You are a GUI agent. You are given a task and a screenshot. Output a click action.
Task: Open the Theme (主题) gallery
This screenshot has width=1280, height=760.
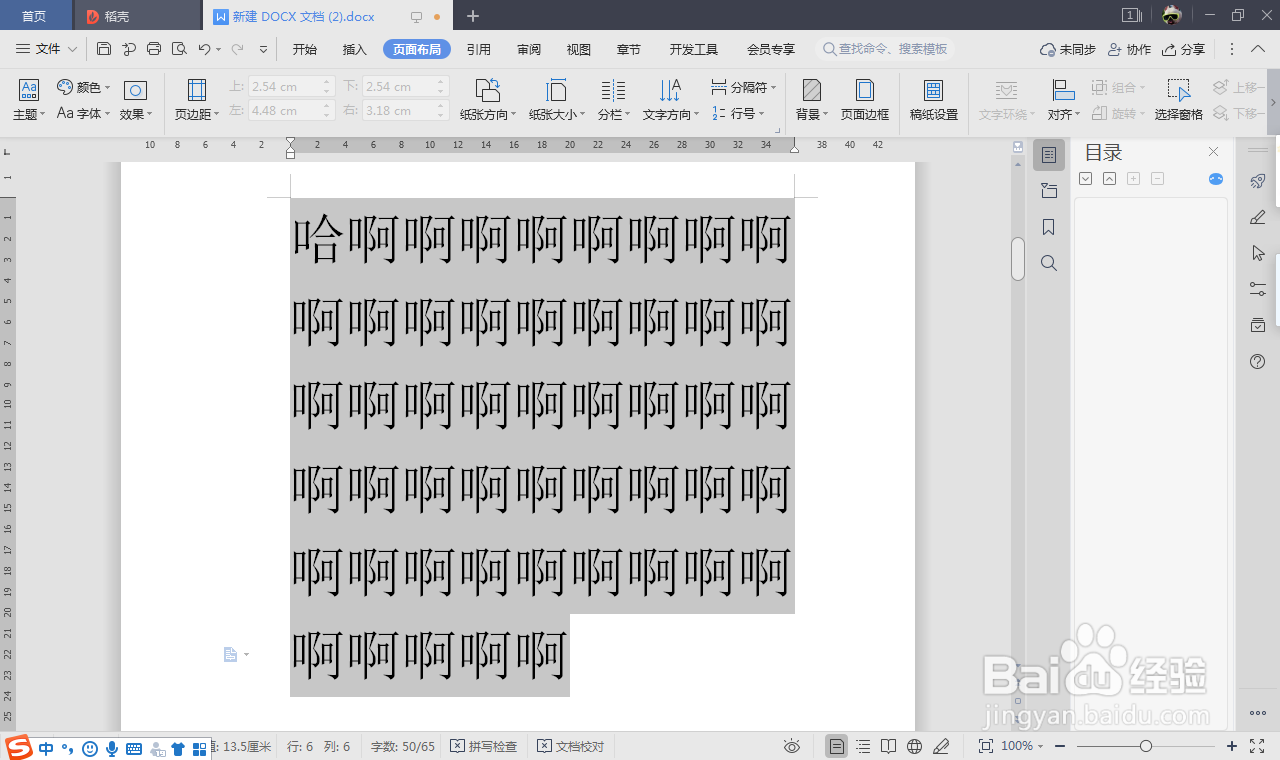click(29, 100)
